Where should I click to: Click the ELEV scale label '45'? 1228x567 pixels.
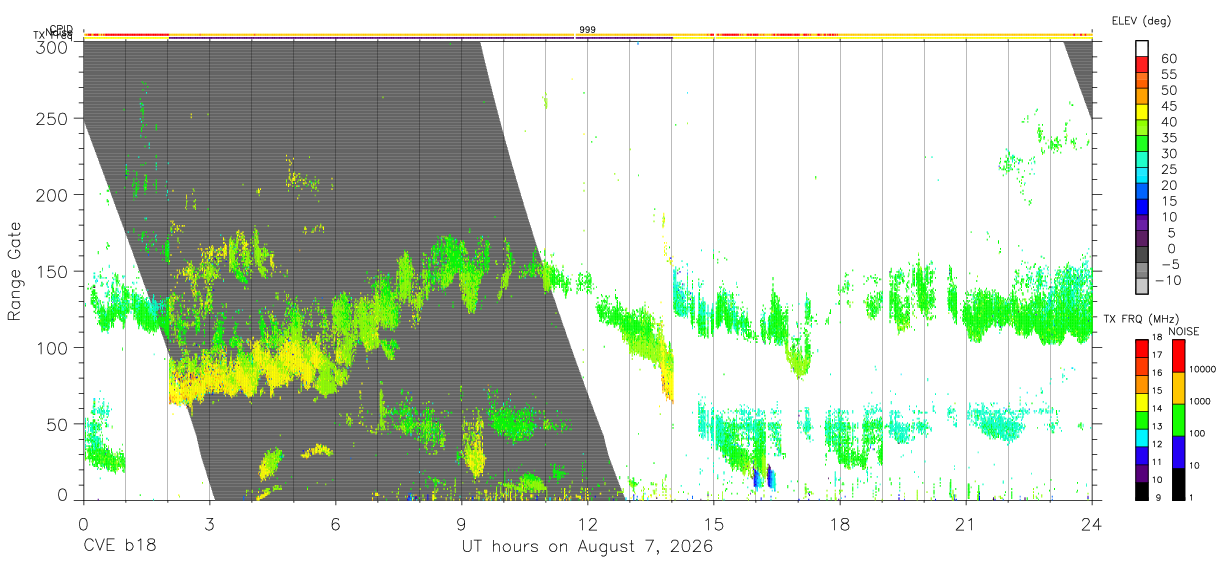(x=1168, y=106)
